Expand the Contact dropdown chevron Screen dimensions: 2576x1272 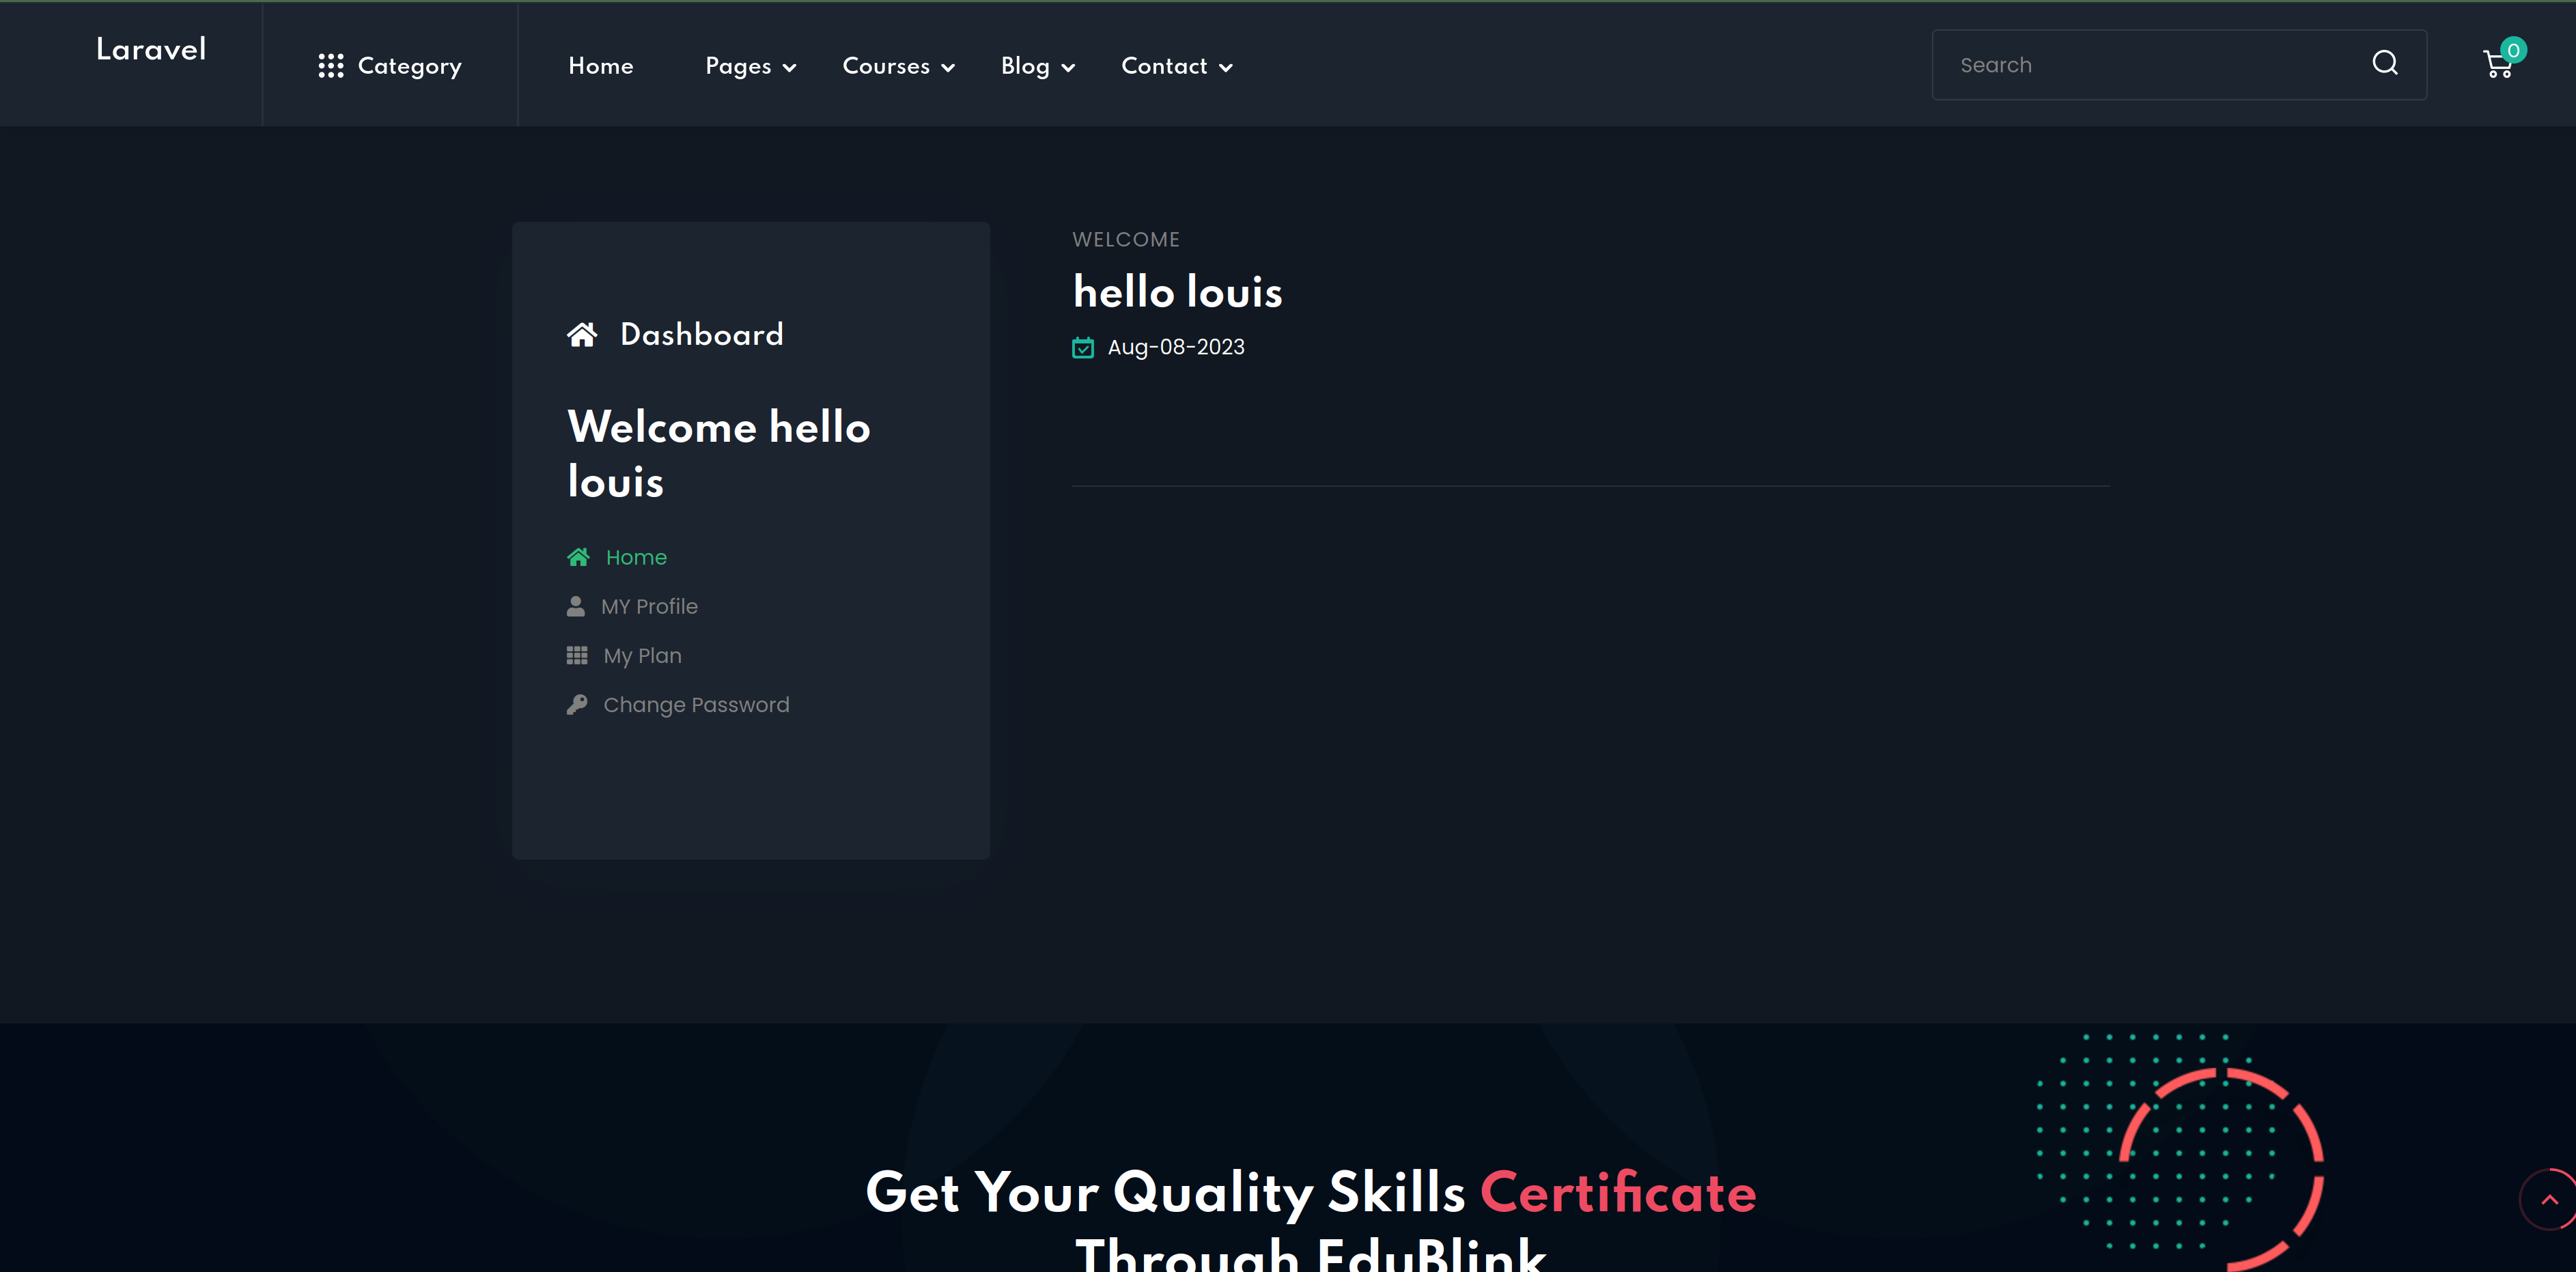pyautogui.click(x=1226, y=68)
